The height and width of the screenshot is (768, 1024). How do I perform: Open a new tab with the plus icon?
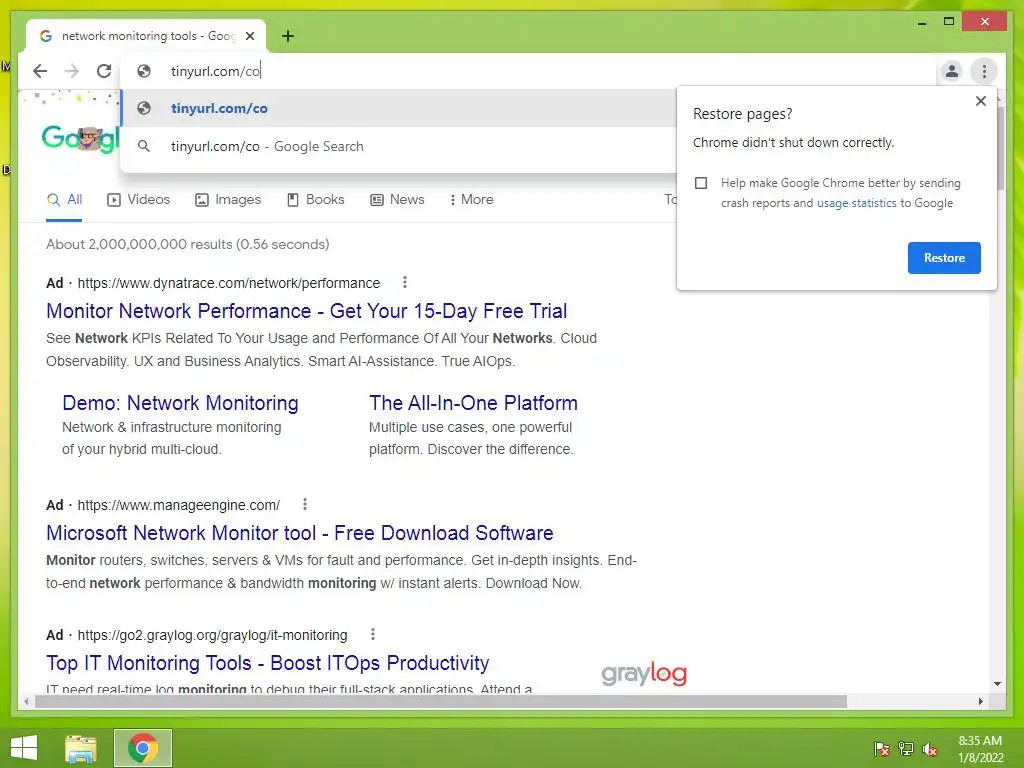click(x=288, y=36)
